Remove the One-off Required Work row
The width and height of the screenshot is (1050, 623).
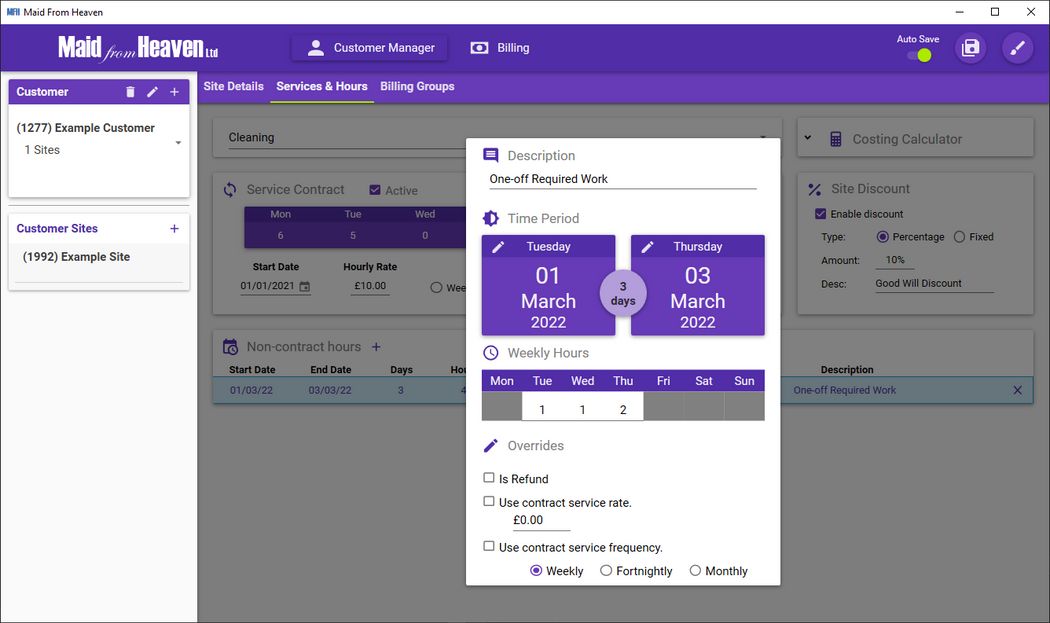(1017, 390)
